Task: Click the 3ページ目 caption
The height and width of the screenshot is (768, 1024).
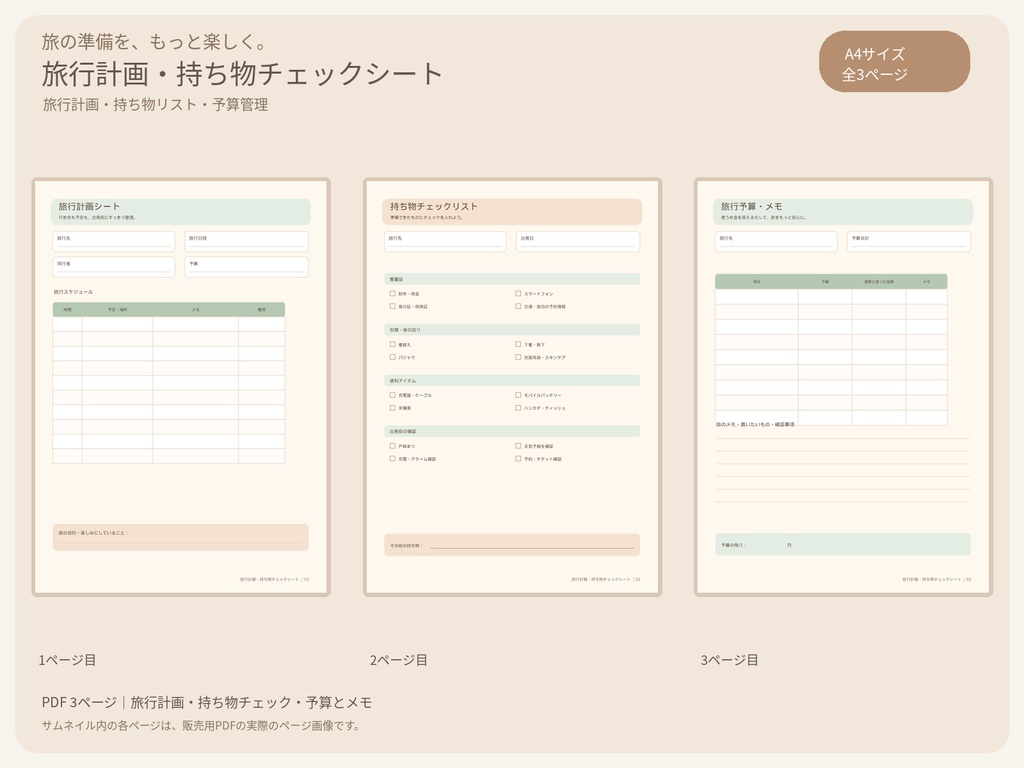Action: (729, 660)
